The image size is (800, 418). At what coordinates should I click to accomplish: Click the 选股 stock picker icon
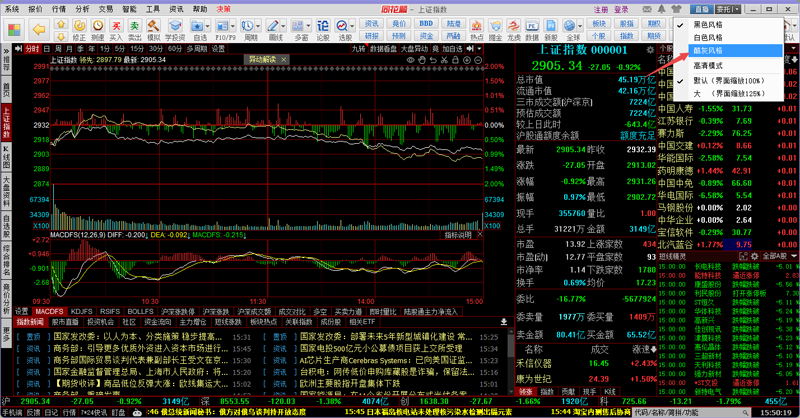[342, 26]
